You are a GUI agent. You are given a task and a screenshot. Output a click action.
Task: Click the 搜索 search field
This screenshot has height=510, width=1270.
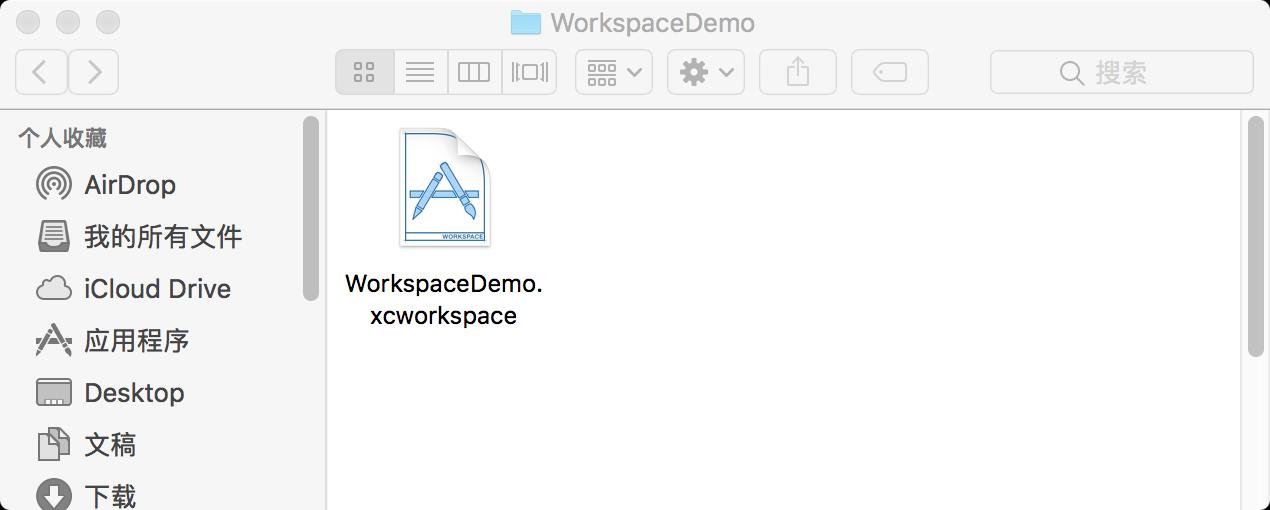point(1121,72)
